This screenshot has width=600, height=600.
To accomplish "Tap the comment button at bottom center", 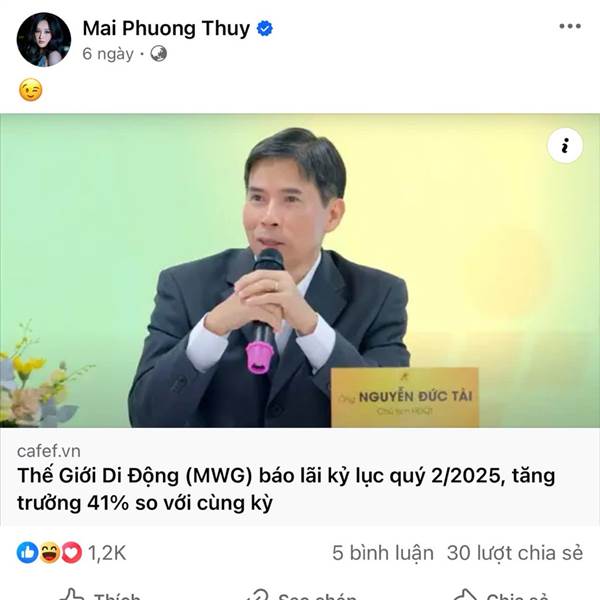I will pos(301,594).
